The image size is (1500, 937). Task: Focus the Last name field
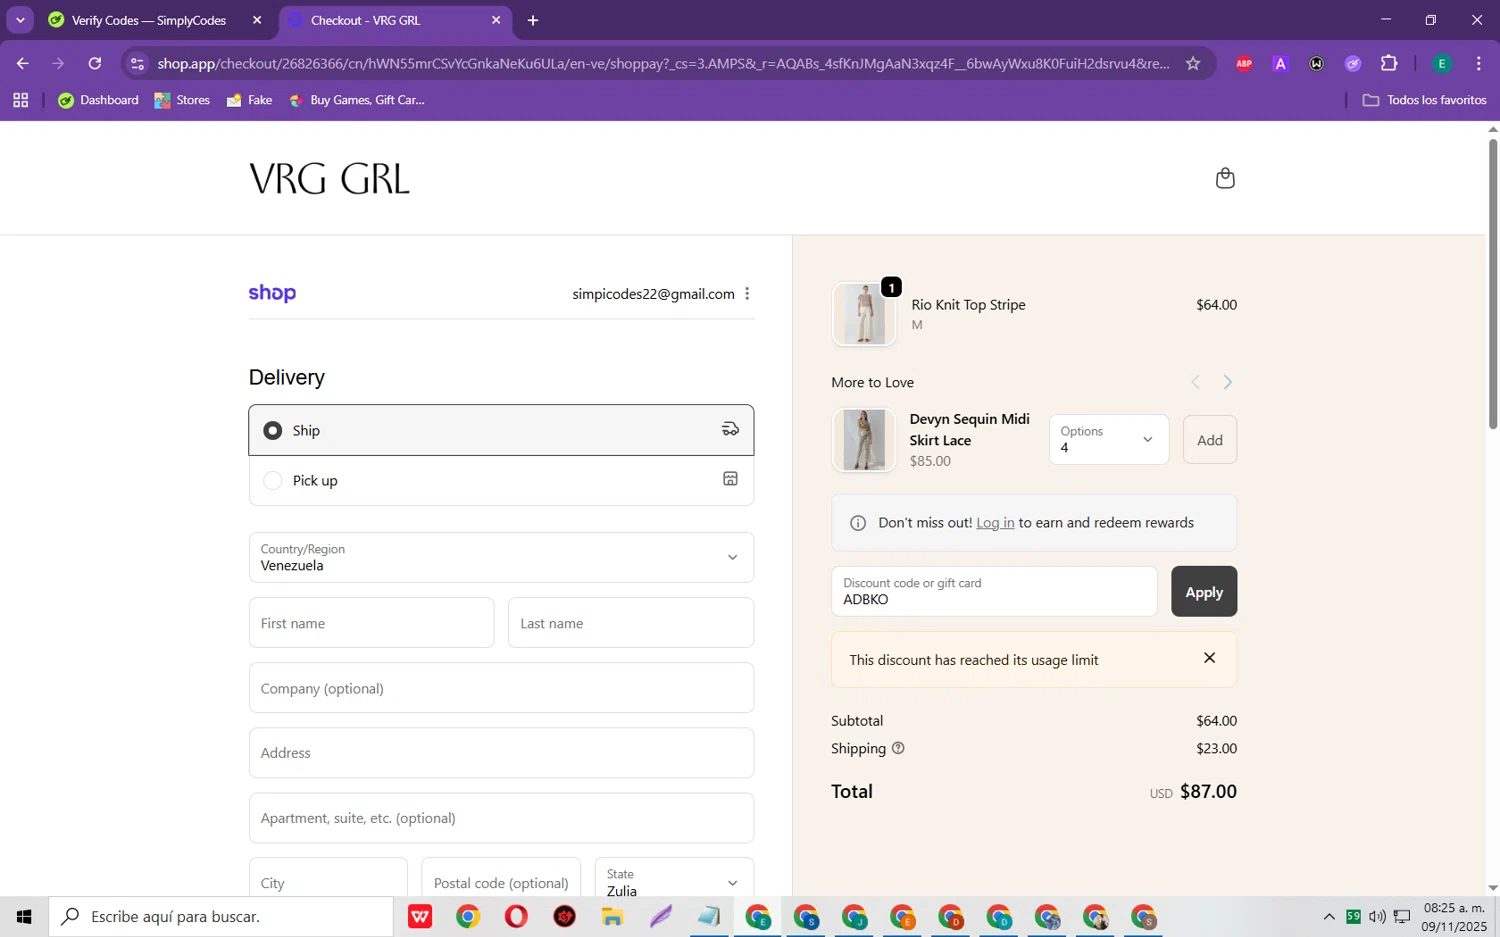631,622
